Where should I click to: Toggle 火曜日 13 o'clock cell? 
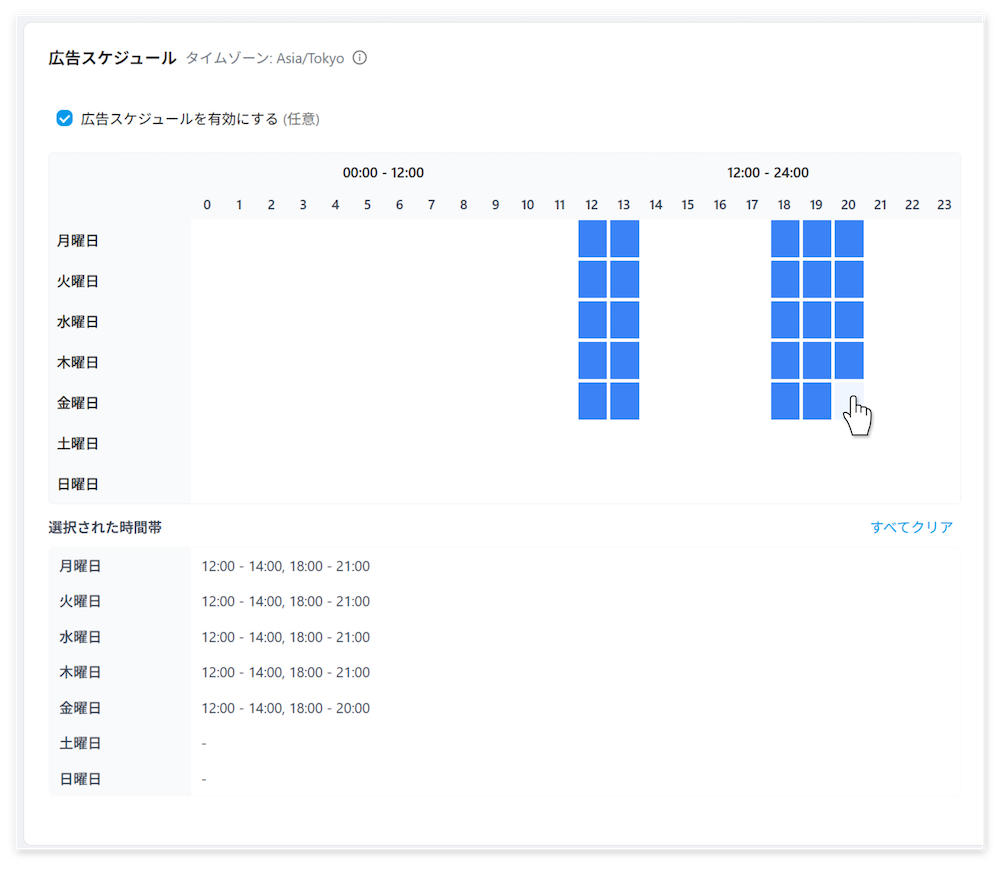pos(624,279)
